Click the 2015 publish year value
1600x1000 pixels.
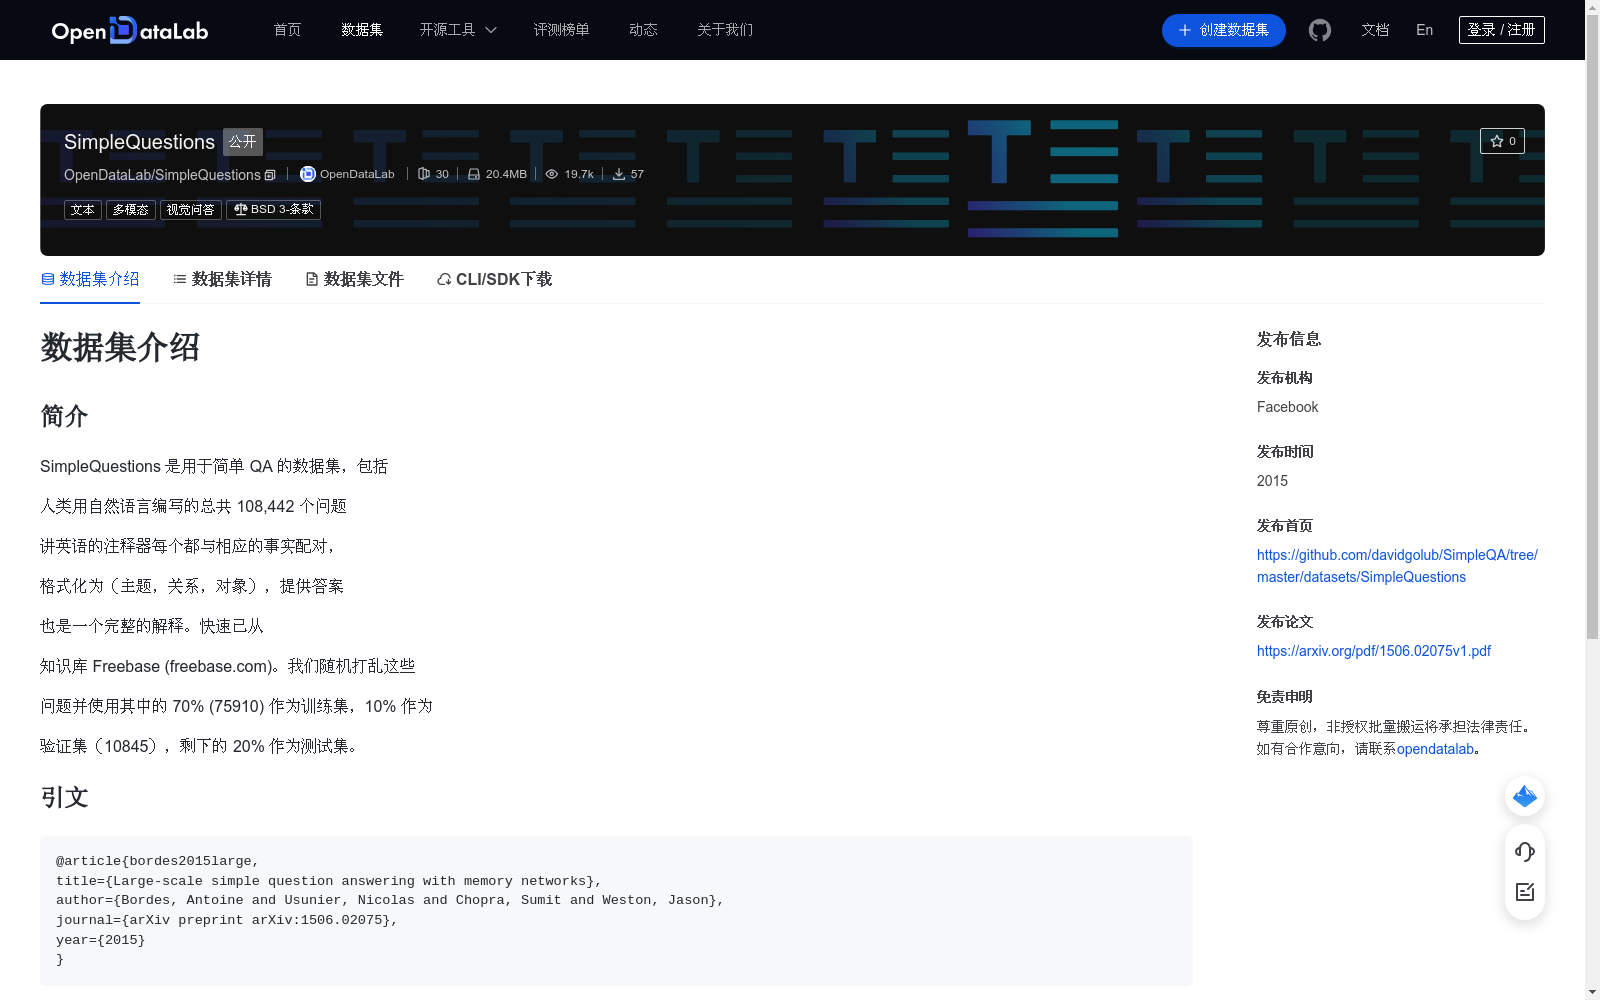tap(1272, 481)
